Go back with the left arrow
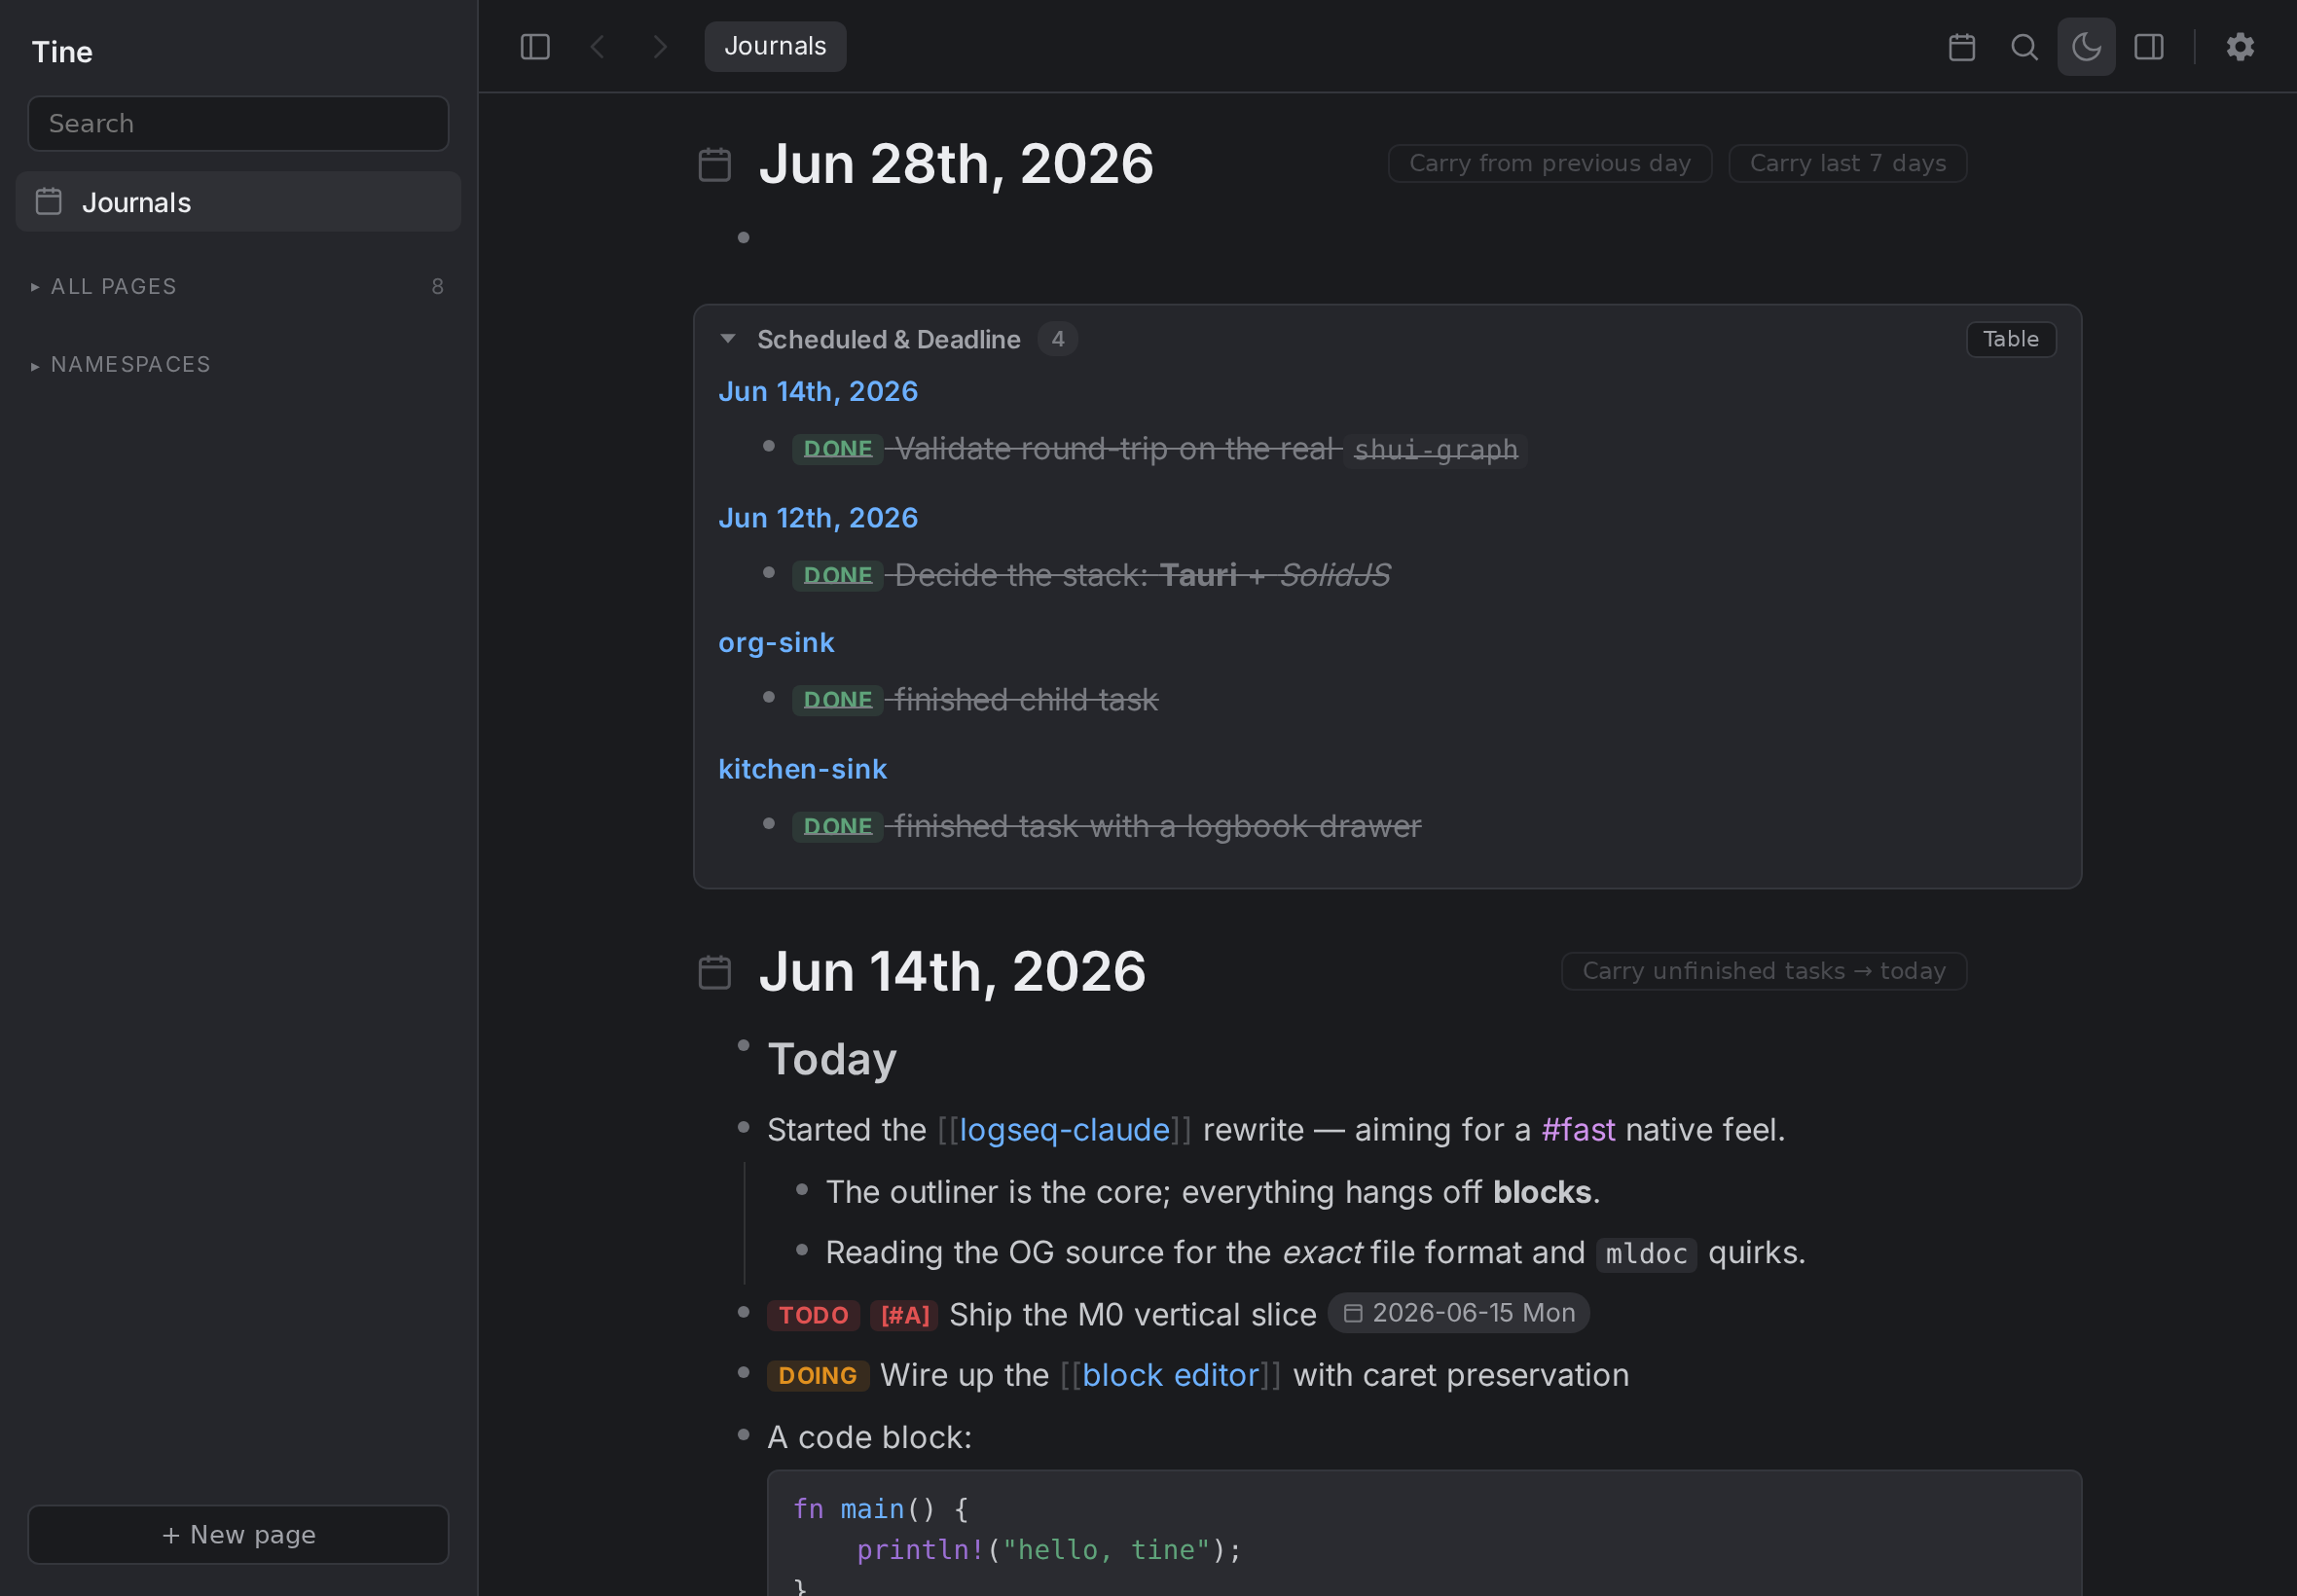 point(597,46)
